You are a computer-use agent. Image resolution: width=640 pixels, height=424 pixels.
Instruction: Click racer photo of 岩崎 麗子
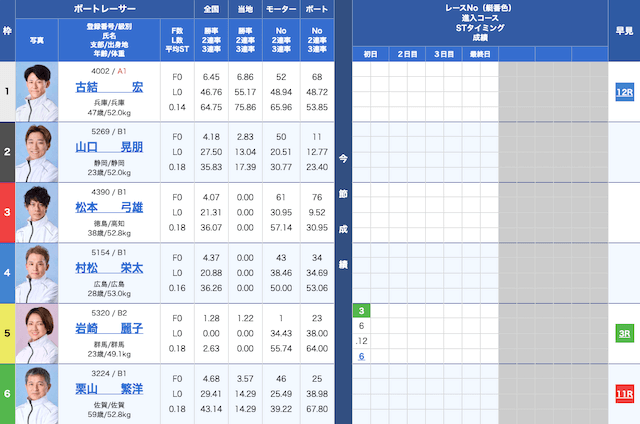click(x=38, y=334)
